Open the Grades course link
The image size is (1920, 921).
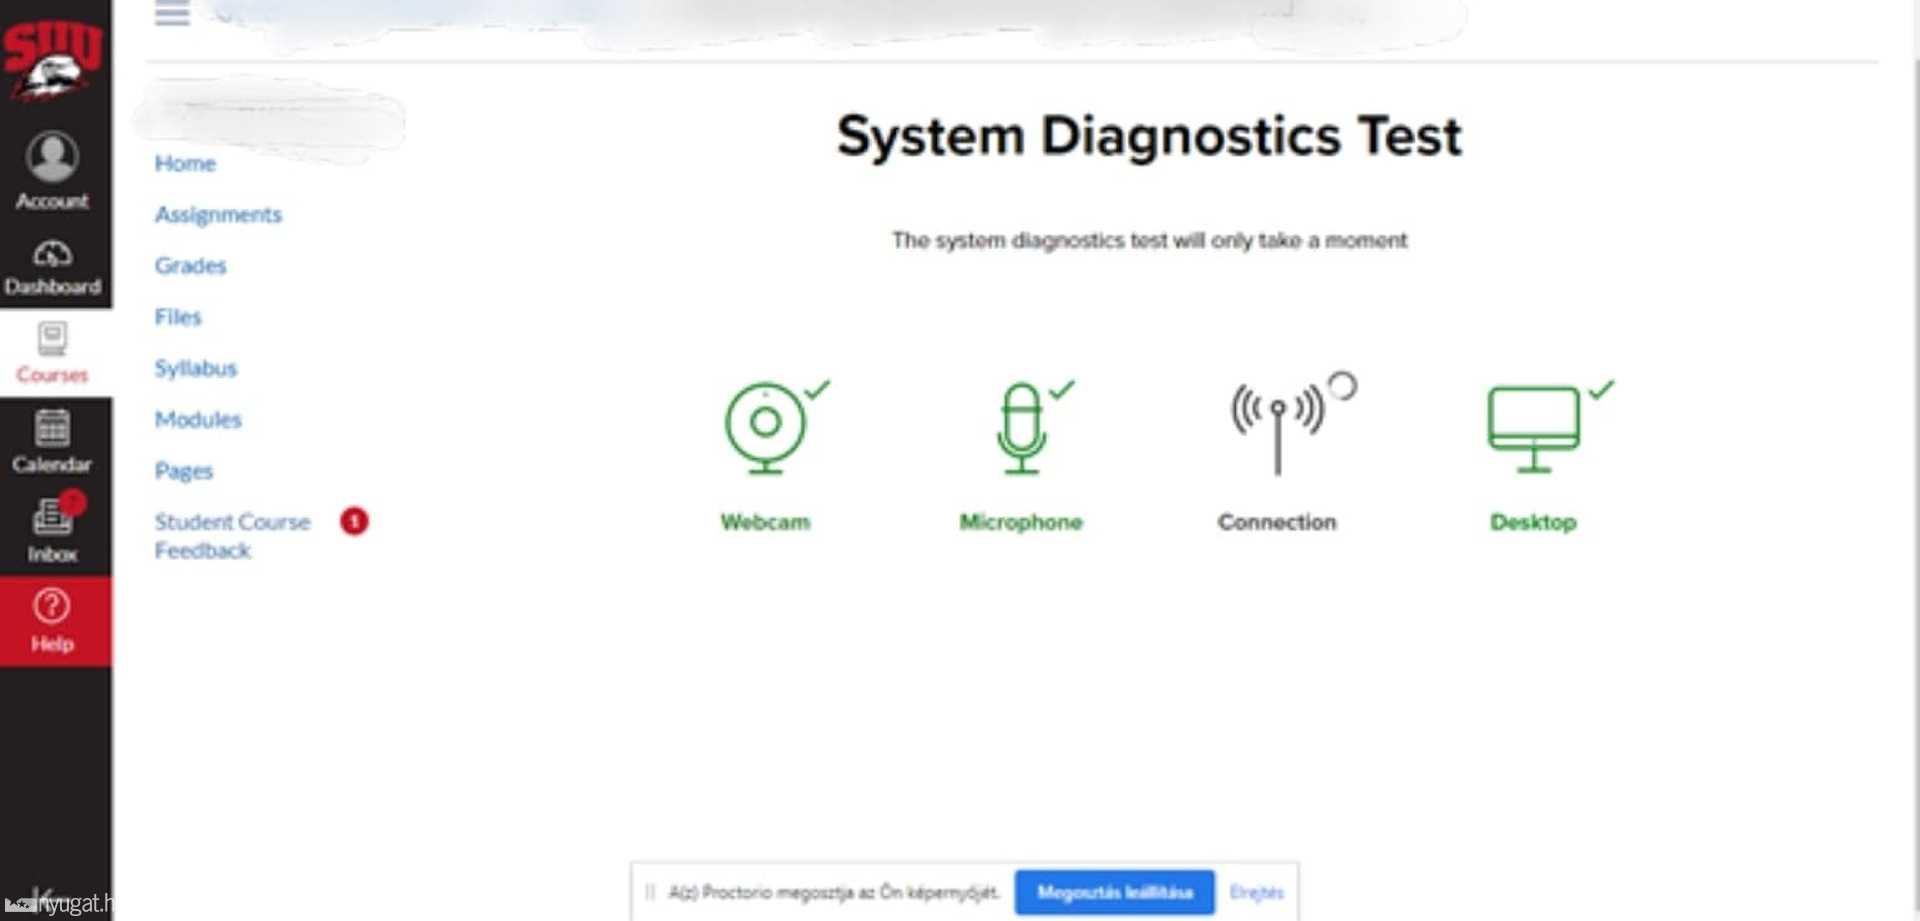pos(190,265)
